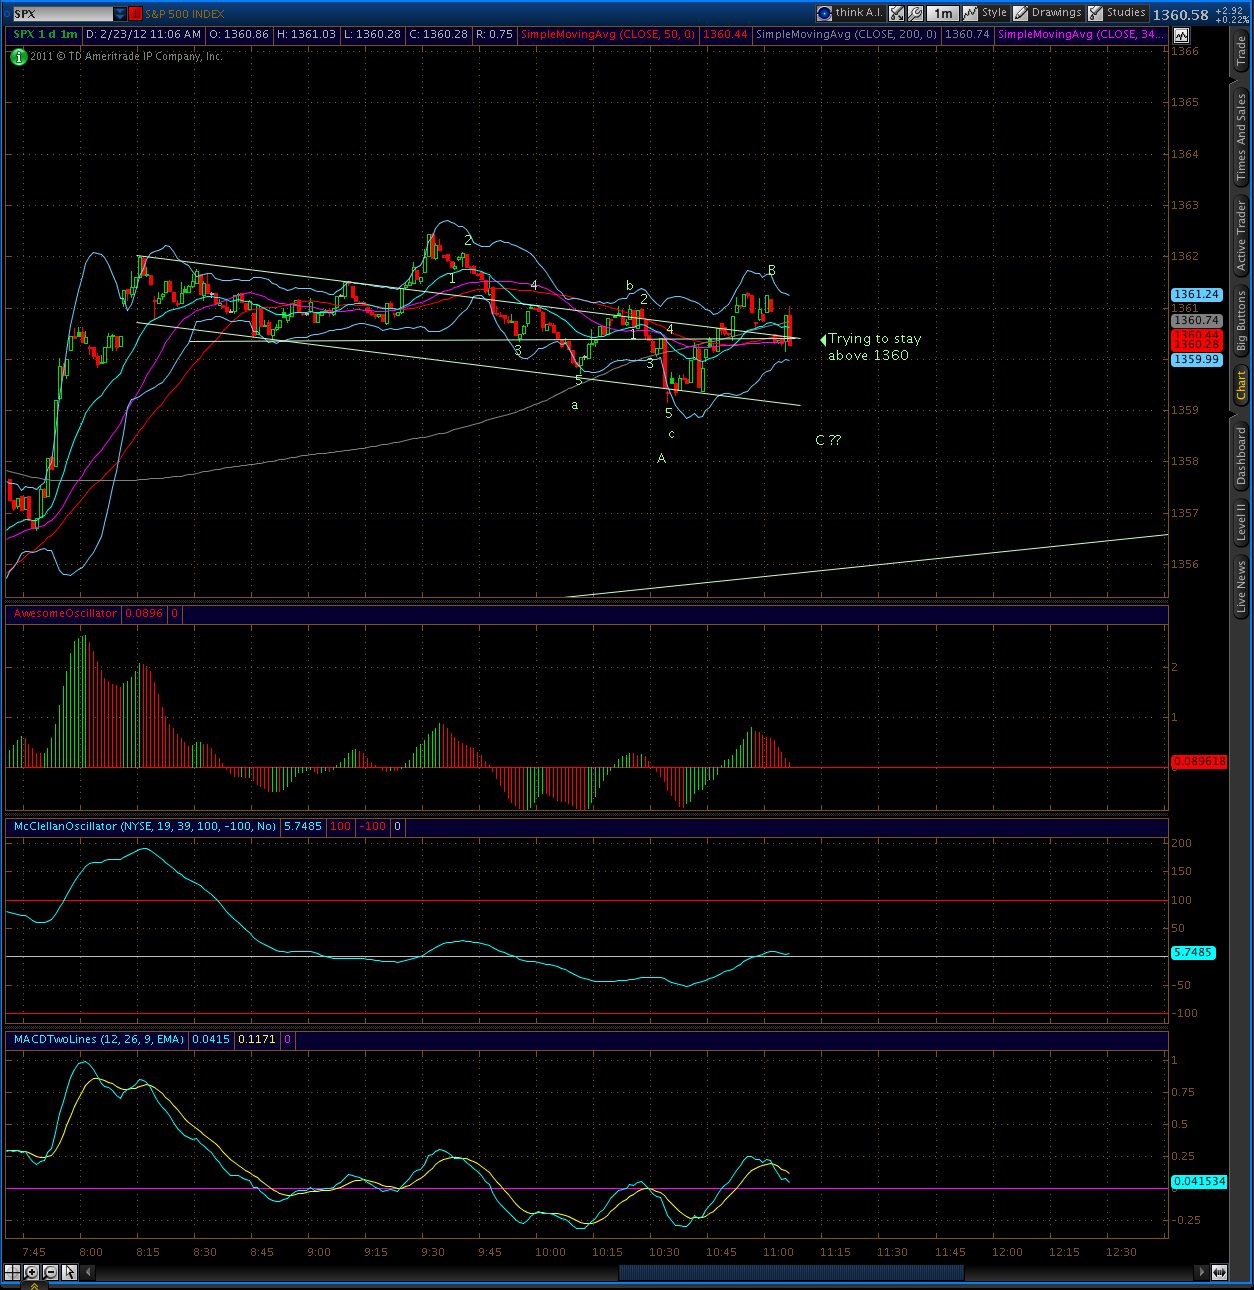Image resolution: width=1254 pixels, height=1290 pixels.
Task: Open the Dashboard side tab
Action: coord(1241,455)
